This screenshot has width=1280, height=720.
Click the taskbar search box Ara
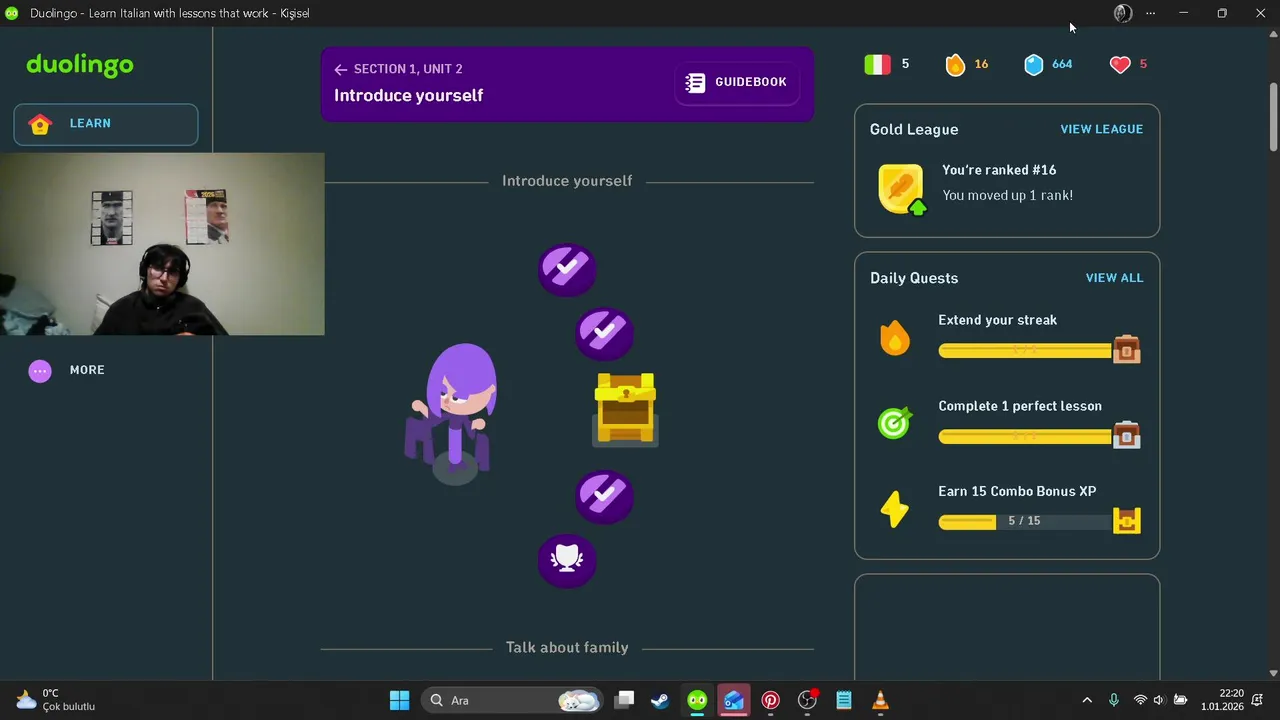pyautogui.click(x=514, y=700)
